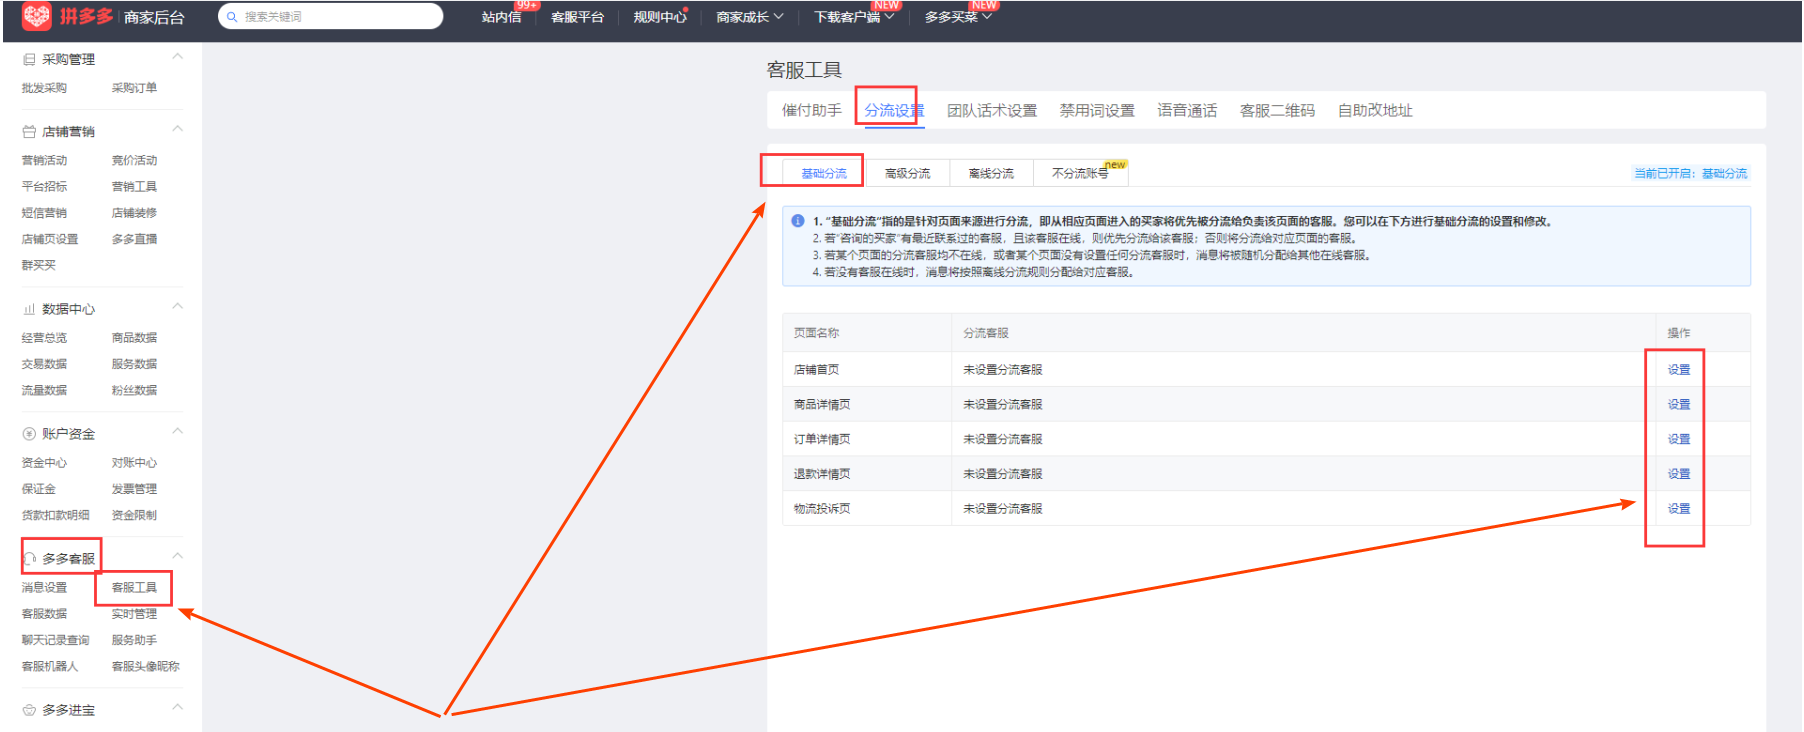
Task: Open 多多直播 in sidebar
Action: (x=134, y=240)
